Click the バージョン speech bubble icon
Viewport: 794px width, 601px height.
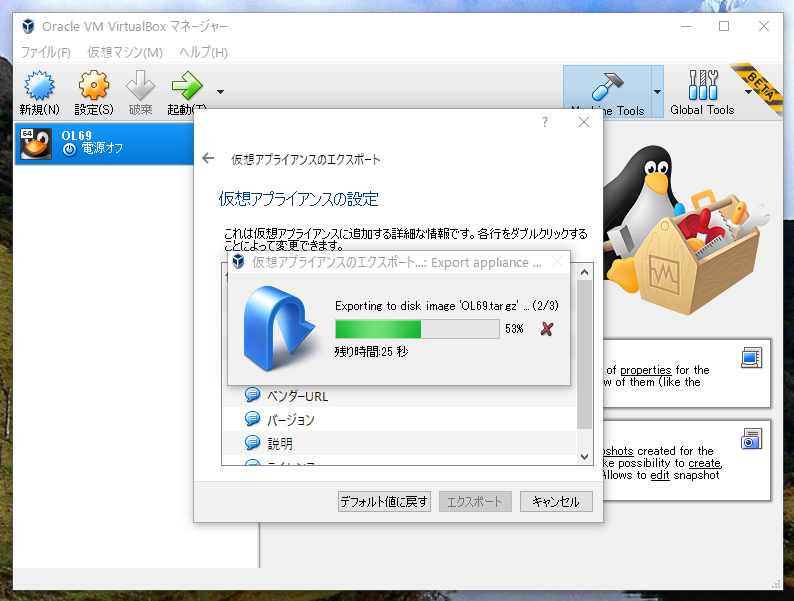tap(252, 418)
